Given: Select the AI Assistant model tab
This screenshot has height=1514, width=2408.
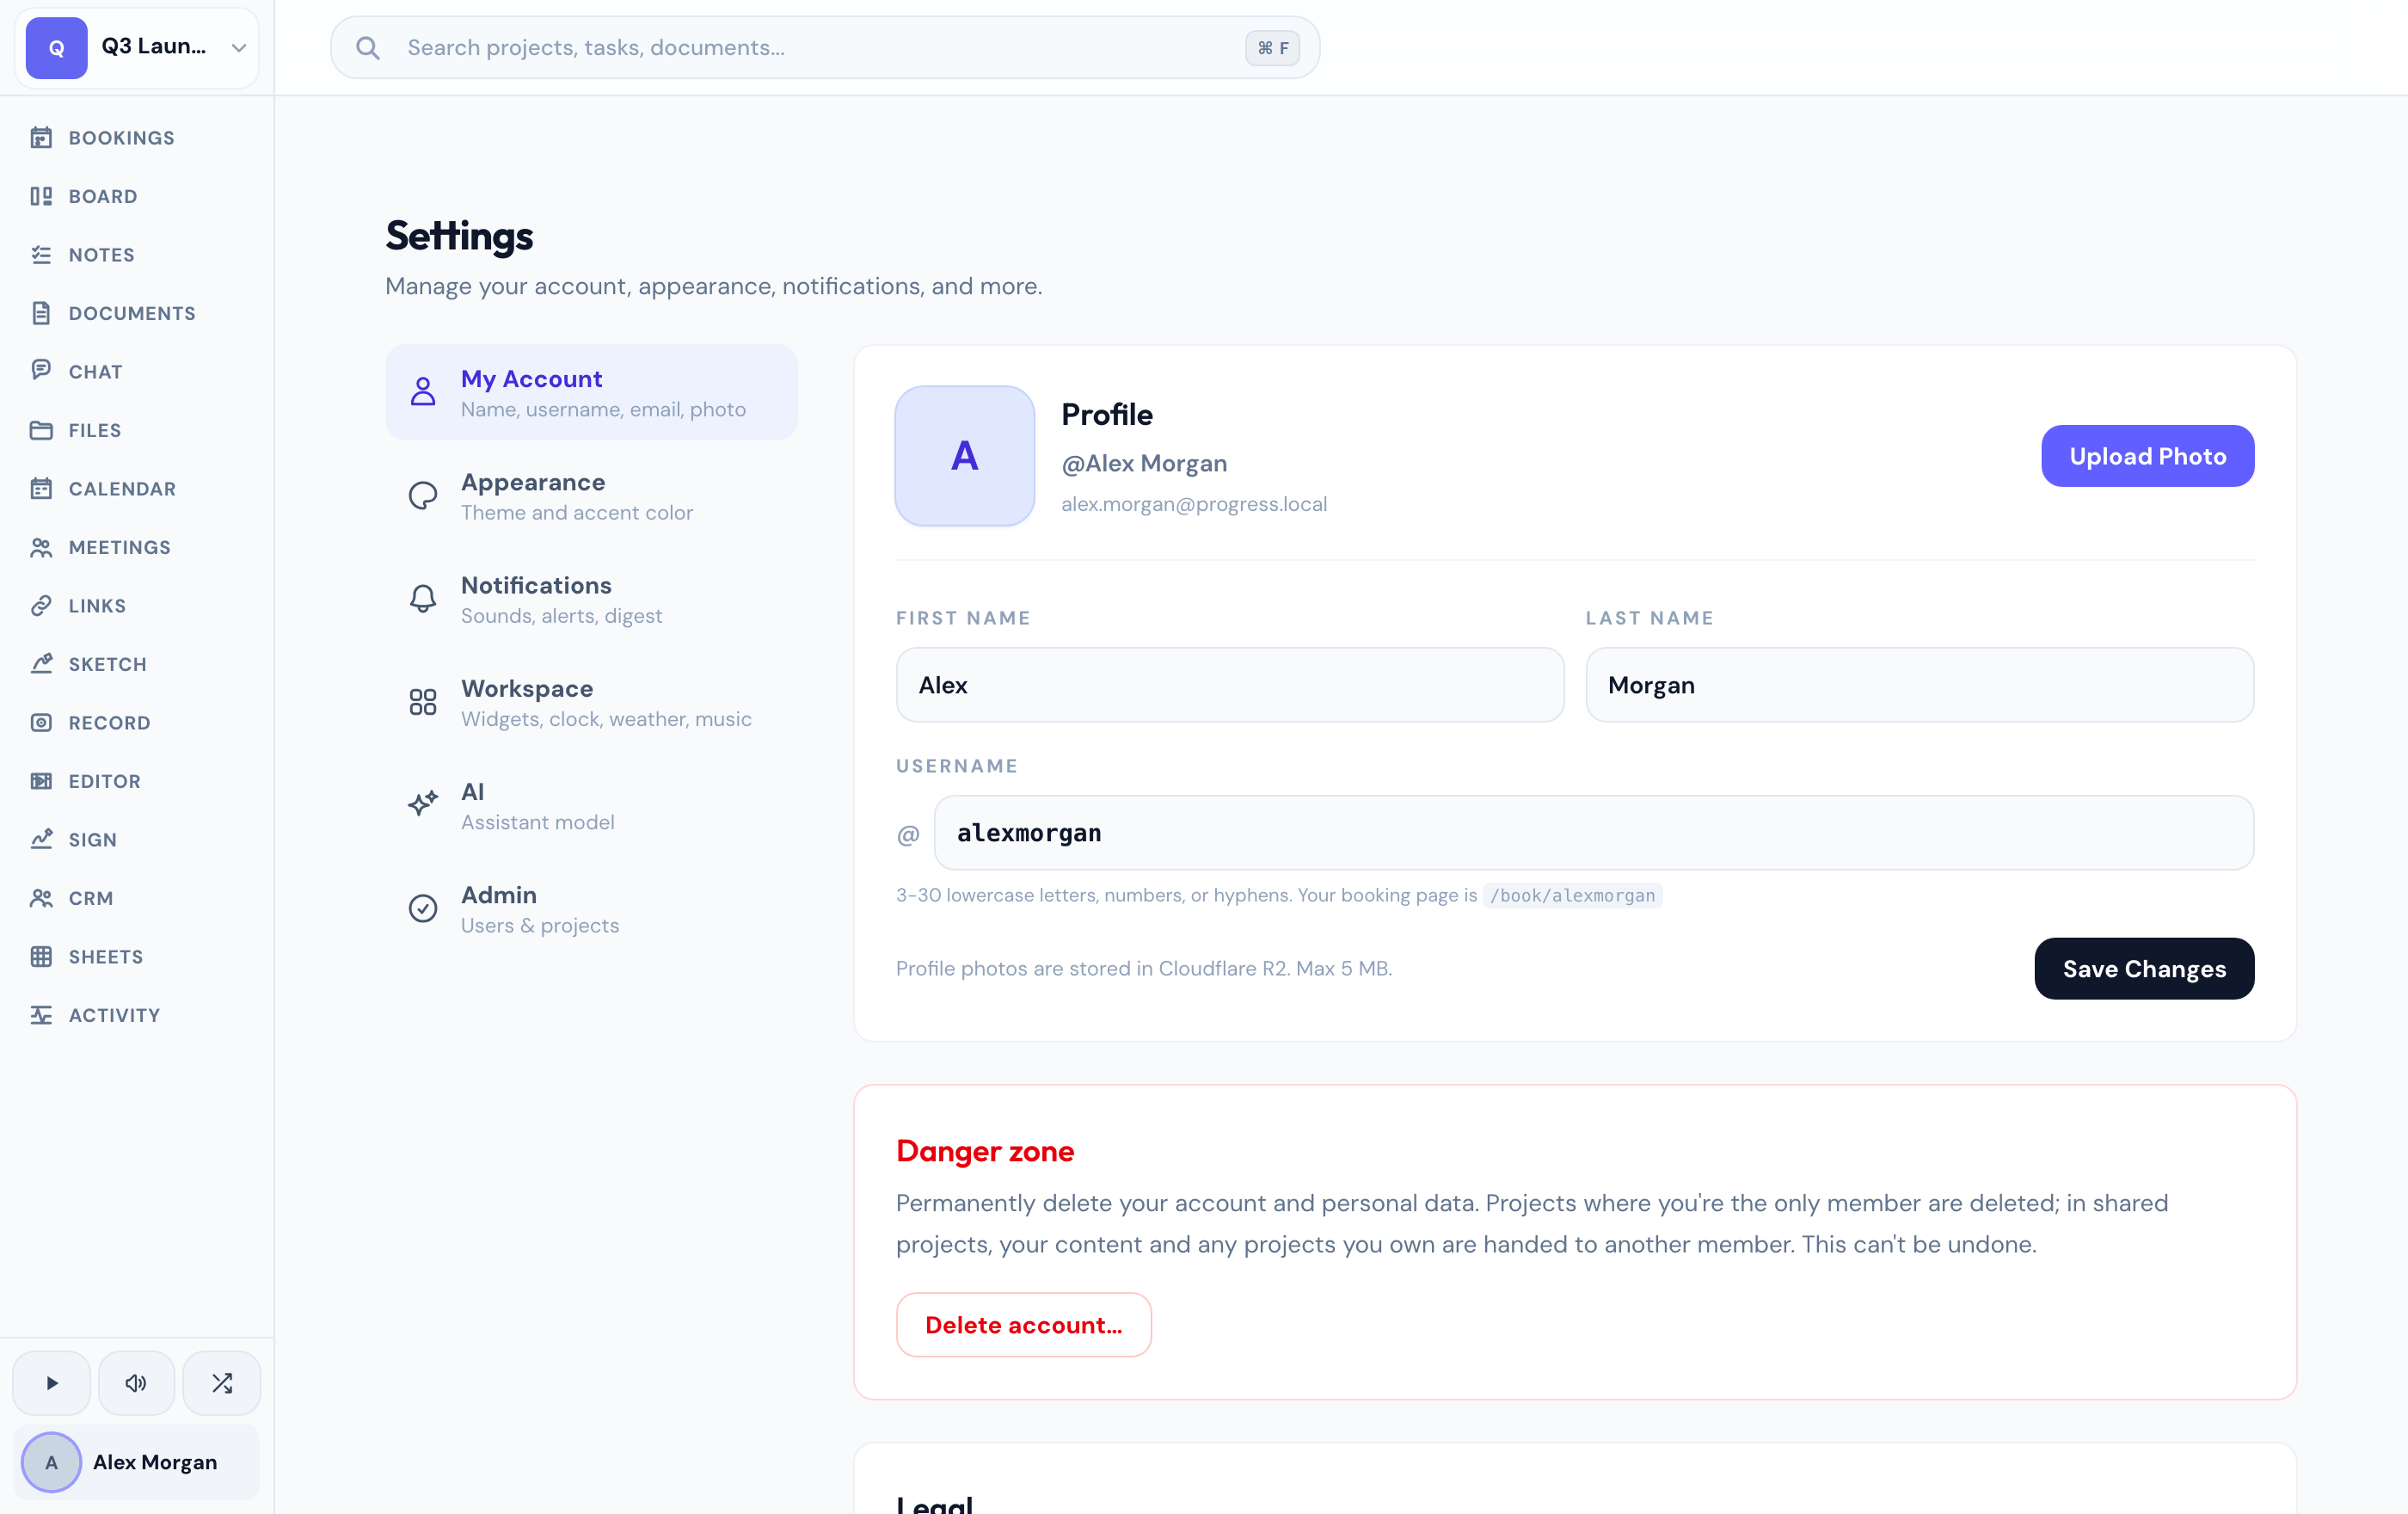Looking at the screenshot, I should (591, 805).
